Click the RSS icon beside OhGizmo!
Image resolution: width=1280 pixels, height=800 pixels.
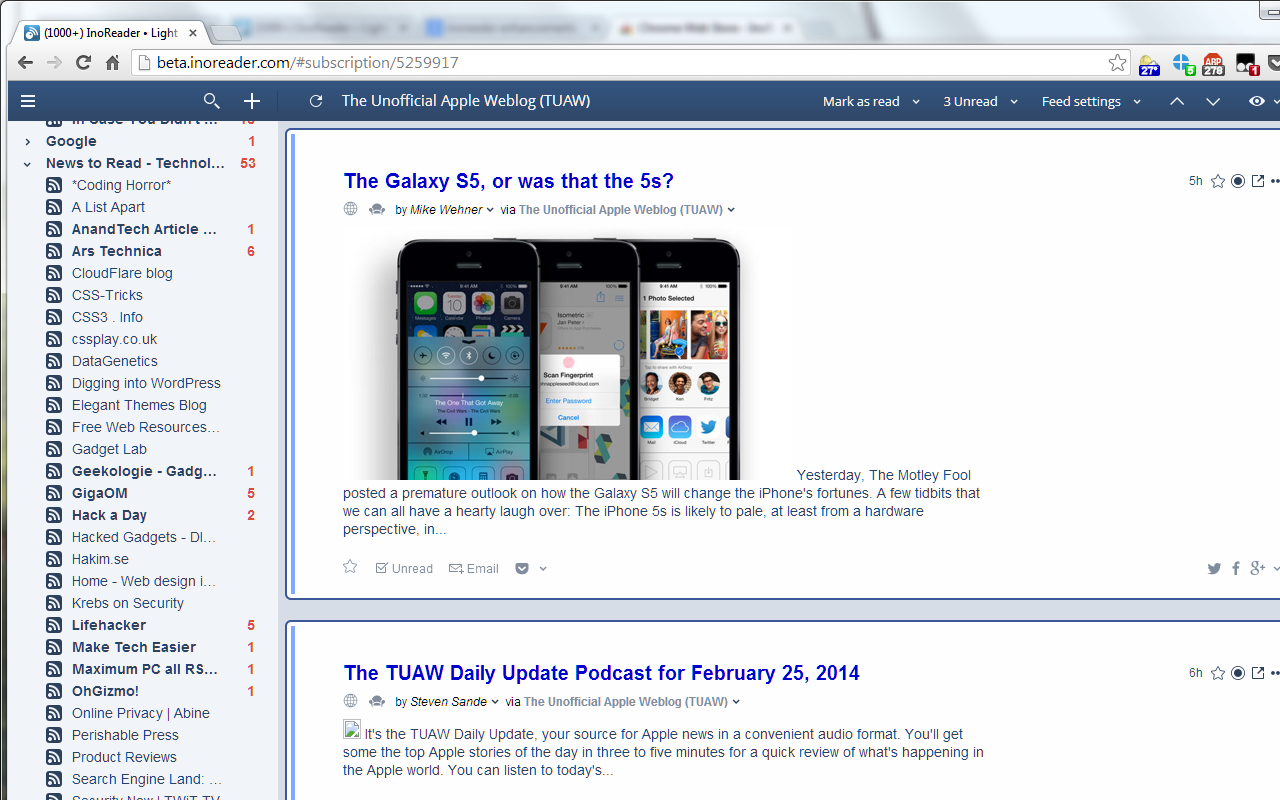coord(54,691)
